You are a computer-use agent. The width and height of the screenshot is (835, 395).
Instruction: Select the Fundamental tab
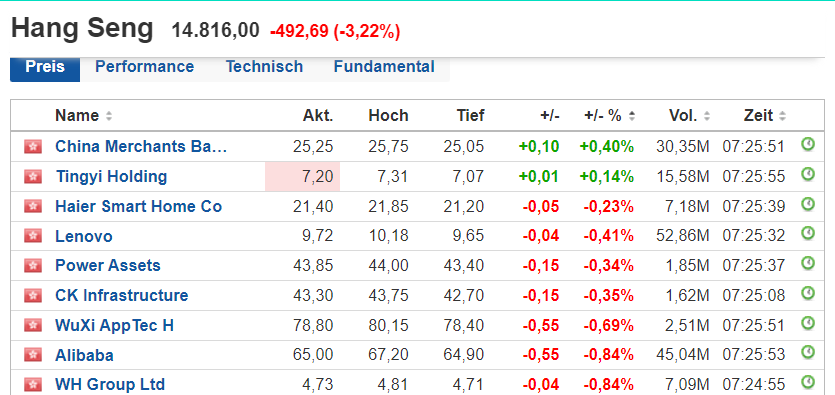click(x=384, y=67)
